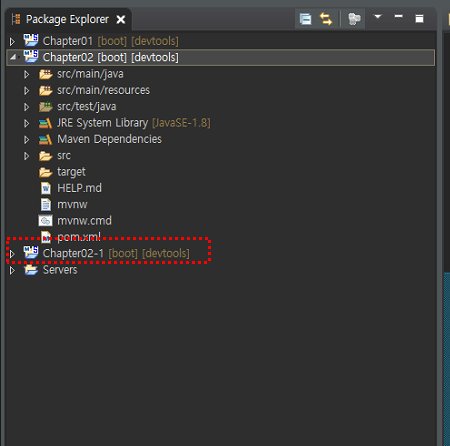This screenshot has width=450, height=446.
Task: Expand src/main/resources folder
Action: tap(26, 91)
